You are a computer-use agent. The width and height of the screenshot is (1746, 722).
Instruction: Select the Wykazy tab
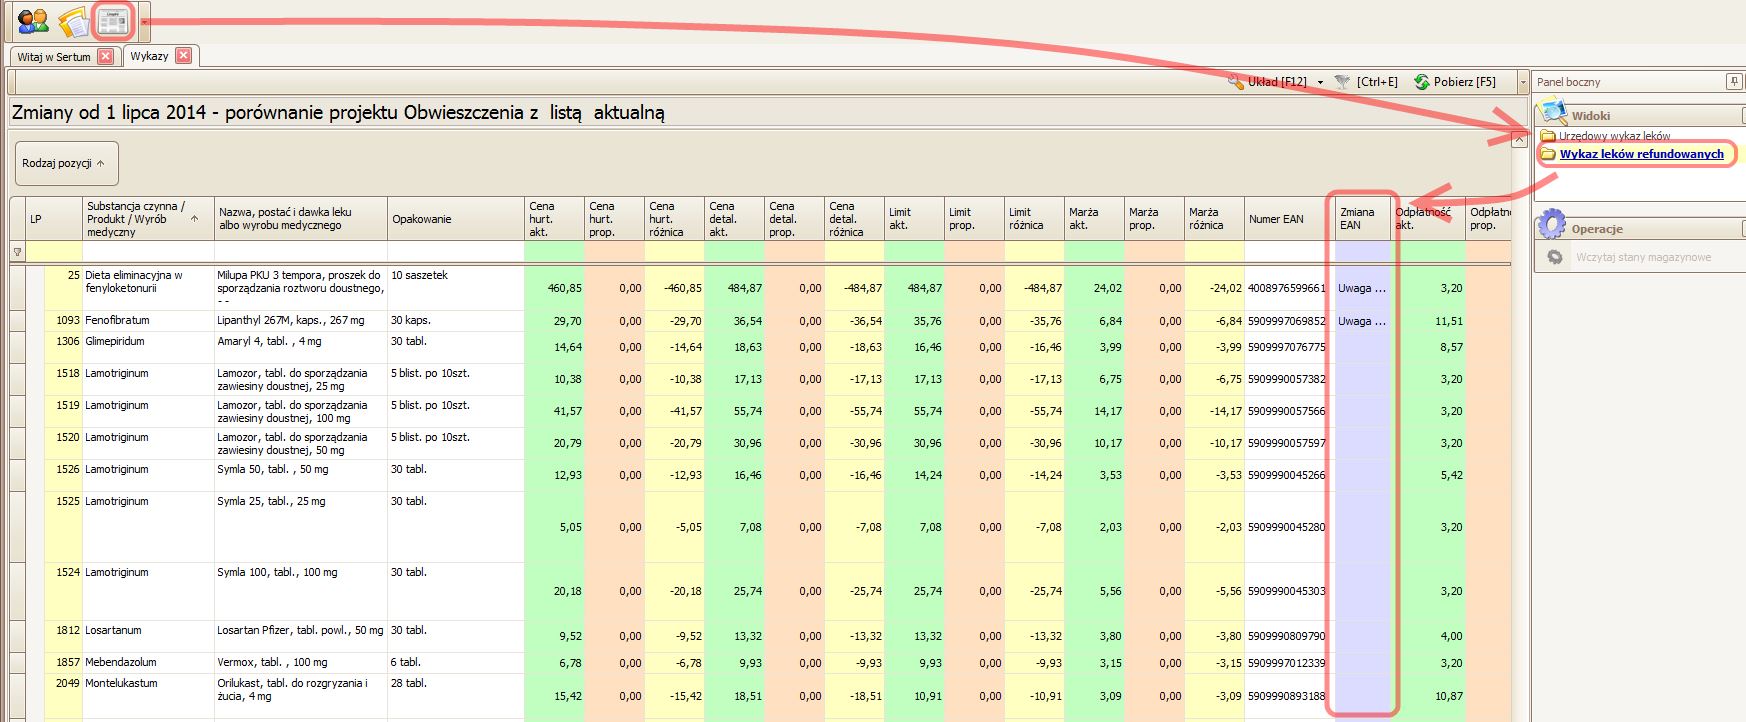point(149,56)
